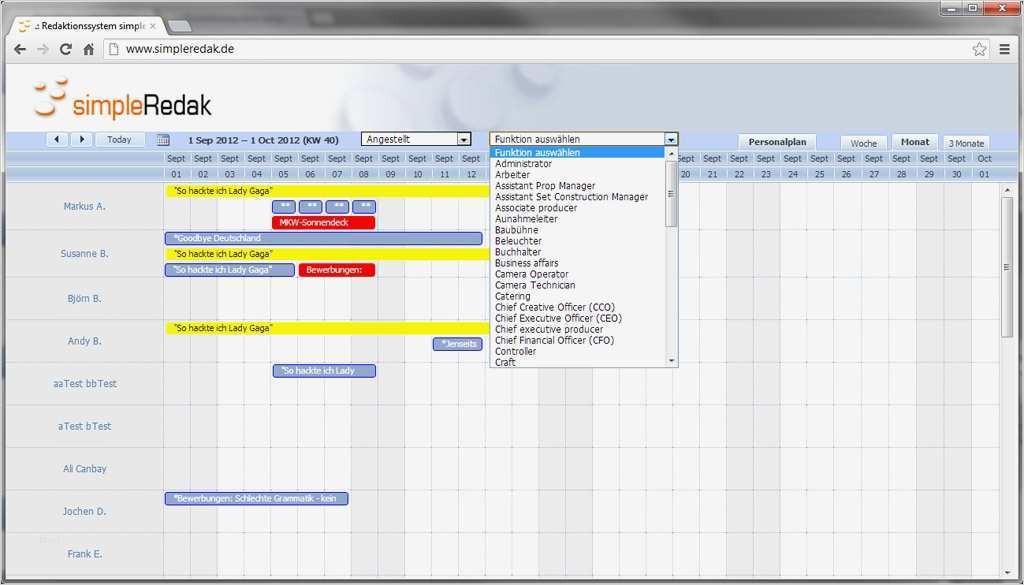Switch to Monat view

coord(915,142)
